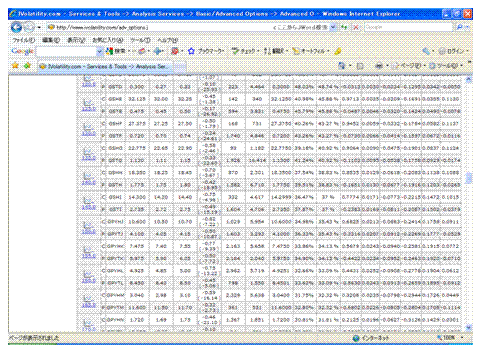The width and height of the screenshot is (480, 360).
Task: Click the table cell showing 27.375
Action: click(137, 124)
